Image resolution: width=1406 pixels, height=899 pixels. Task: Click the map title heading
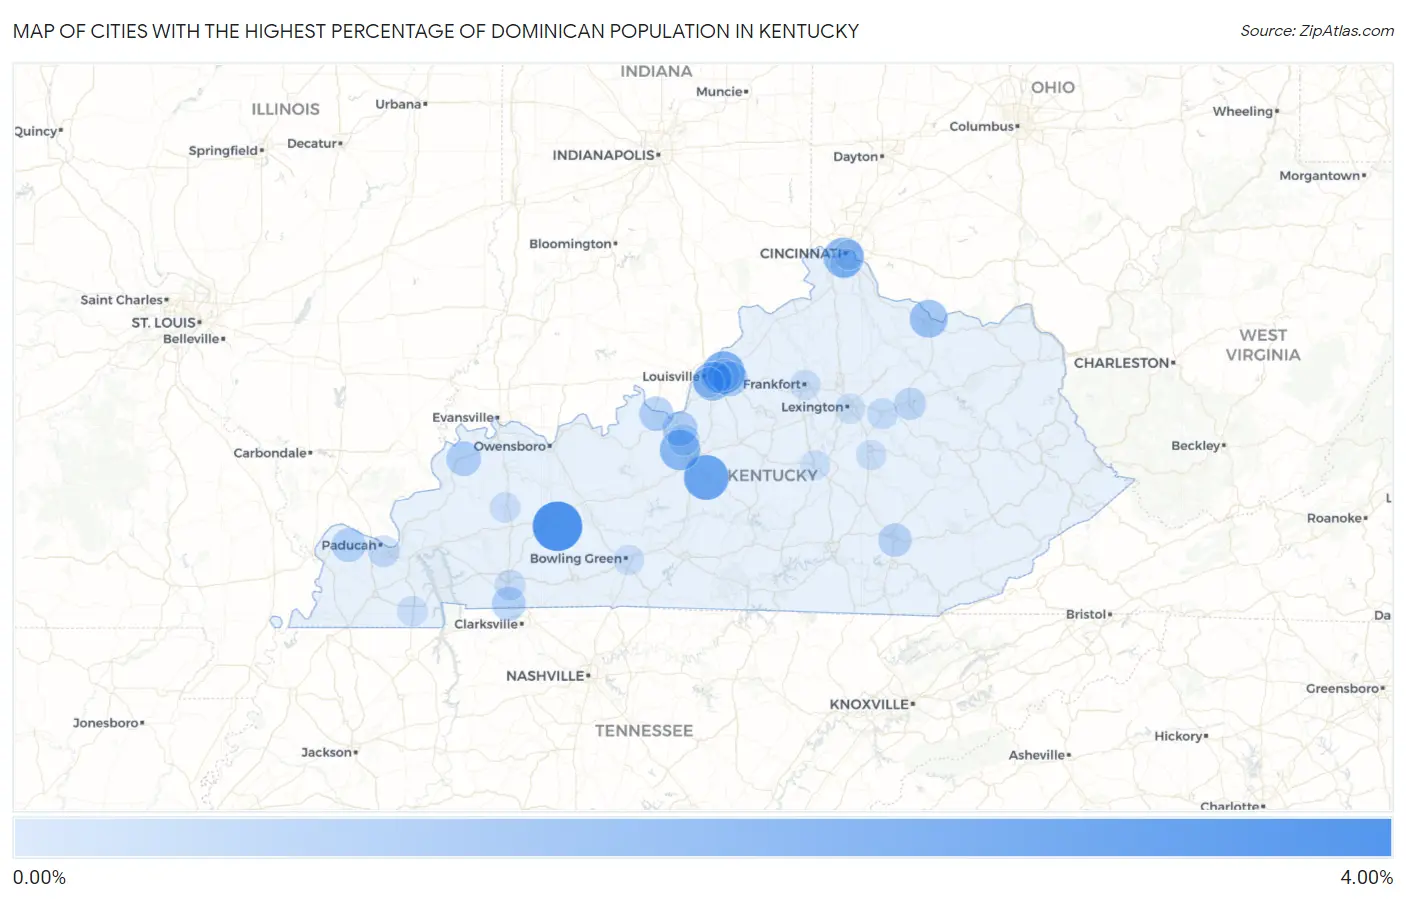coord(436,31)
